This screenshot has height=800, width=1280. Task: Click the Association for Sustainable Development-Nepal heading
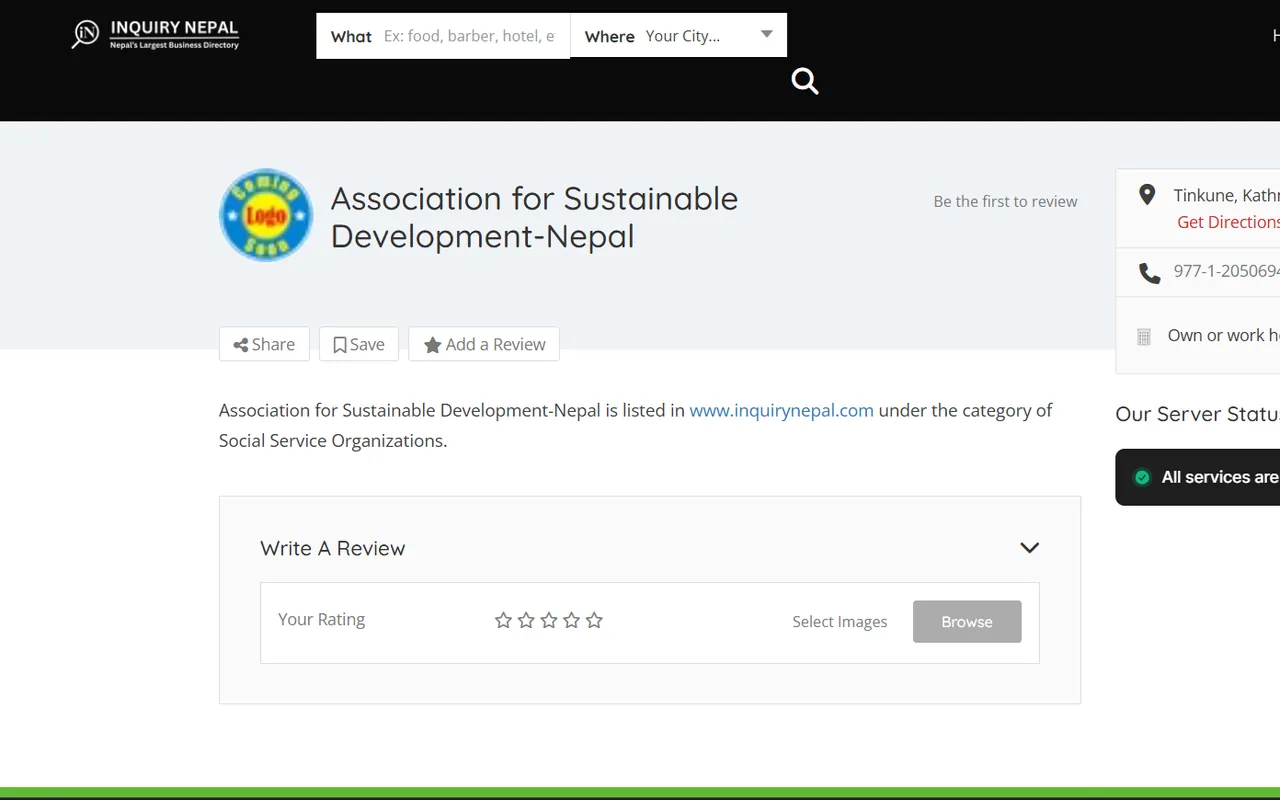click(x=535, y=217)
